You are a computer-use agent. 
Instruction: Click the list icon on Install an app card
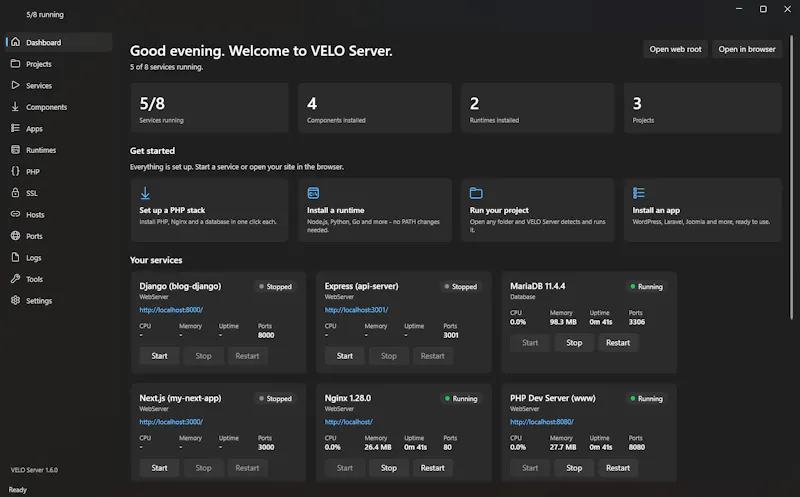[639, 193]
